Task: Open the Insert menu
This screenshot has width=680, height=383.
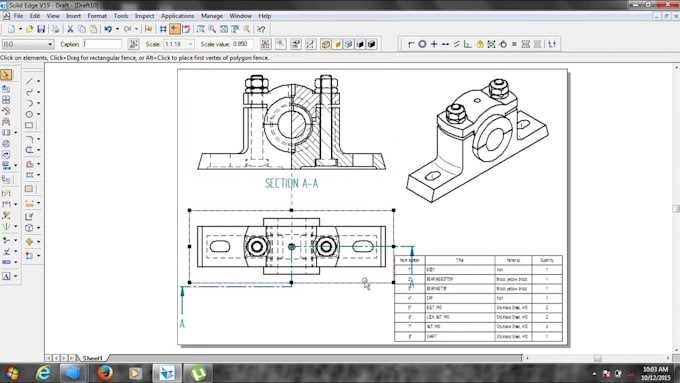Action: pos(73,16)
